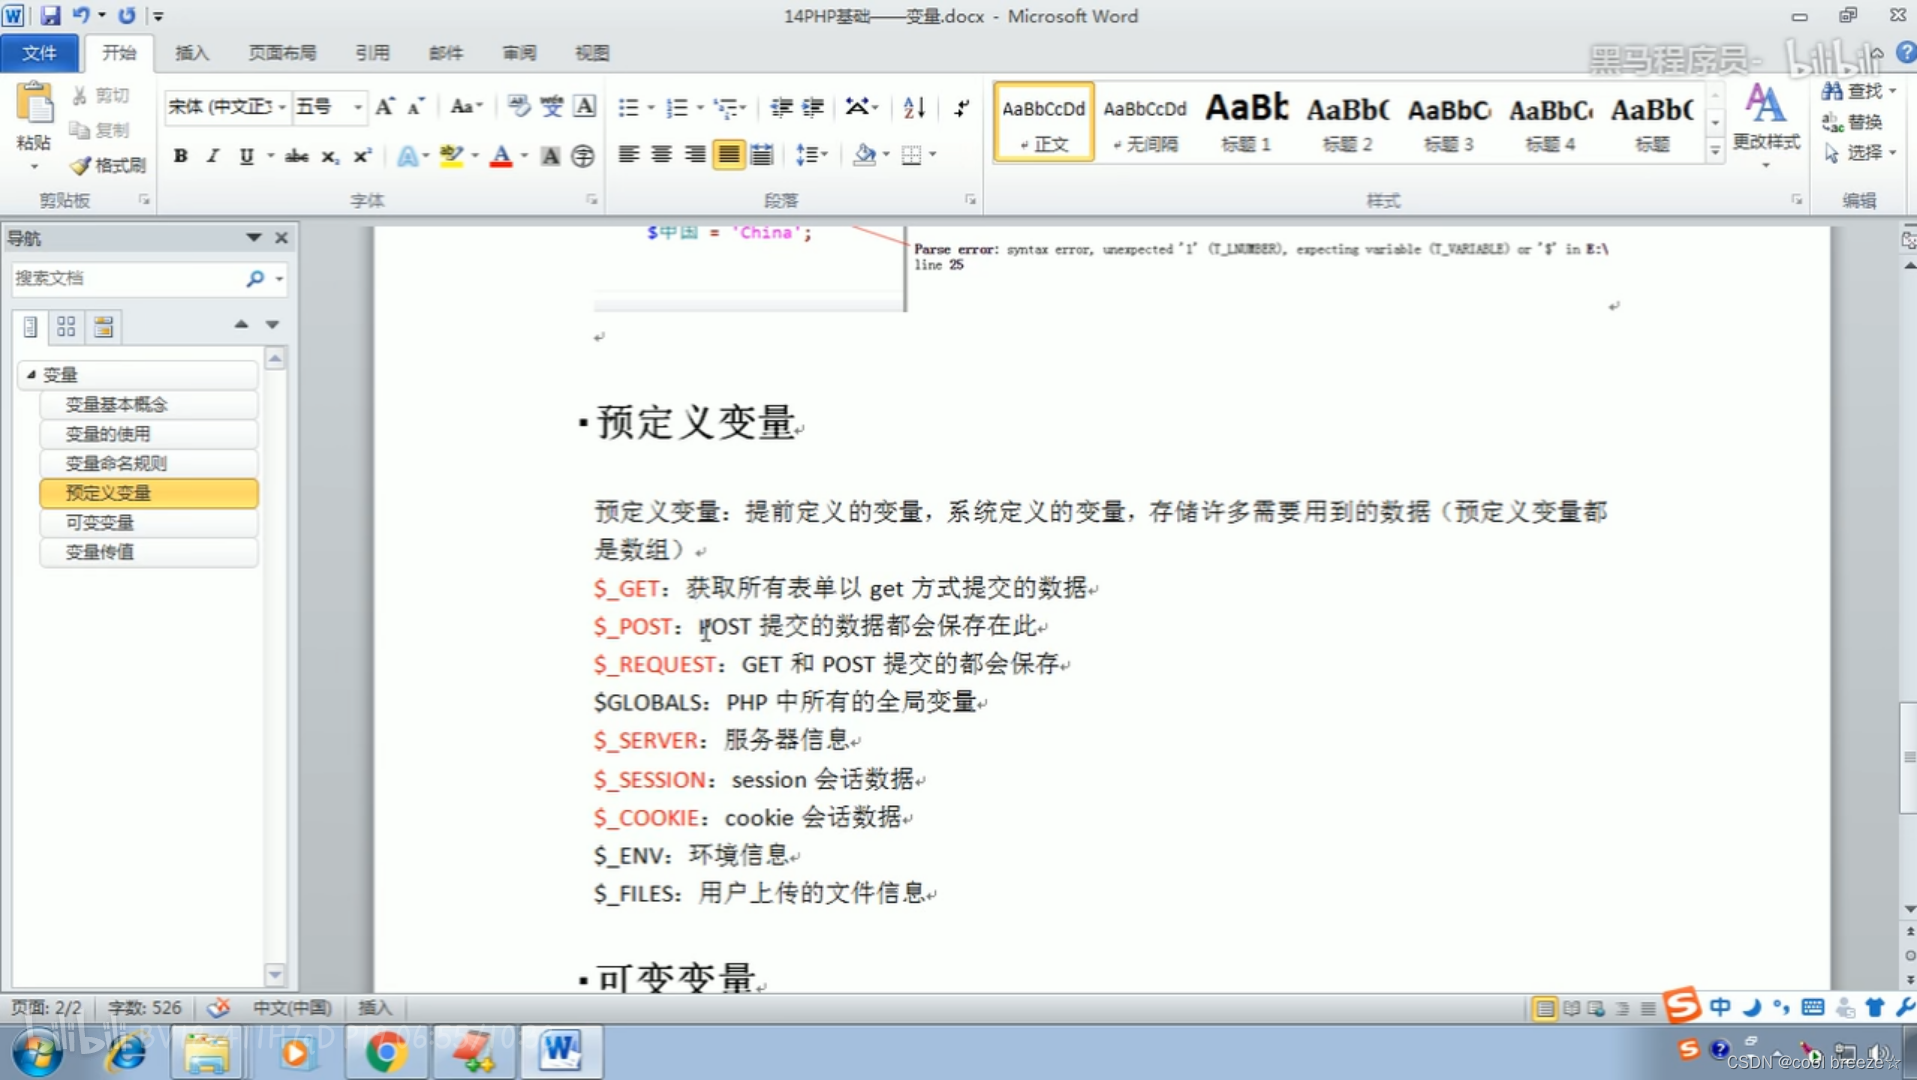Apply the 正文 style
This screenshot has width=1917, height=1080.
pyautogui.click(x=1043, y=122)
